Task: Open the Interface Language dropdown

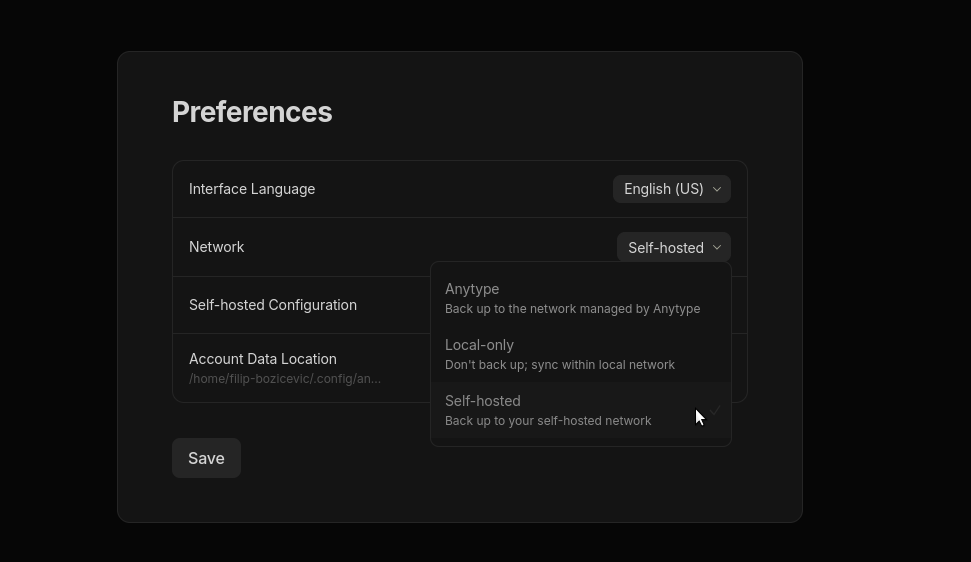Action: point(671,189)
